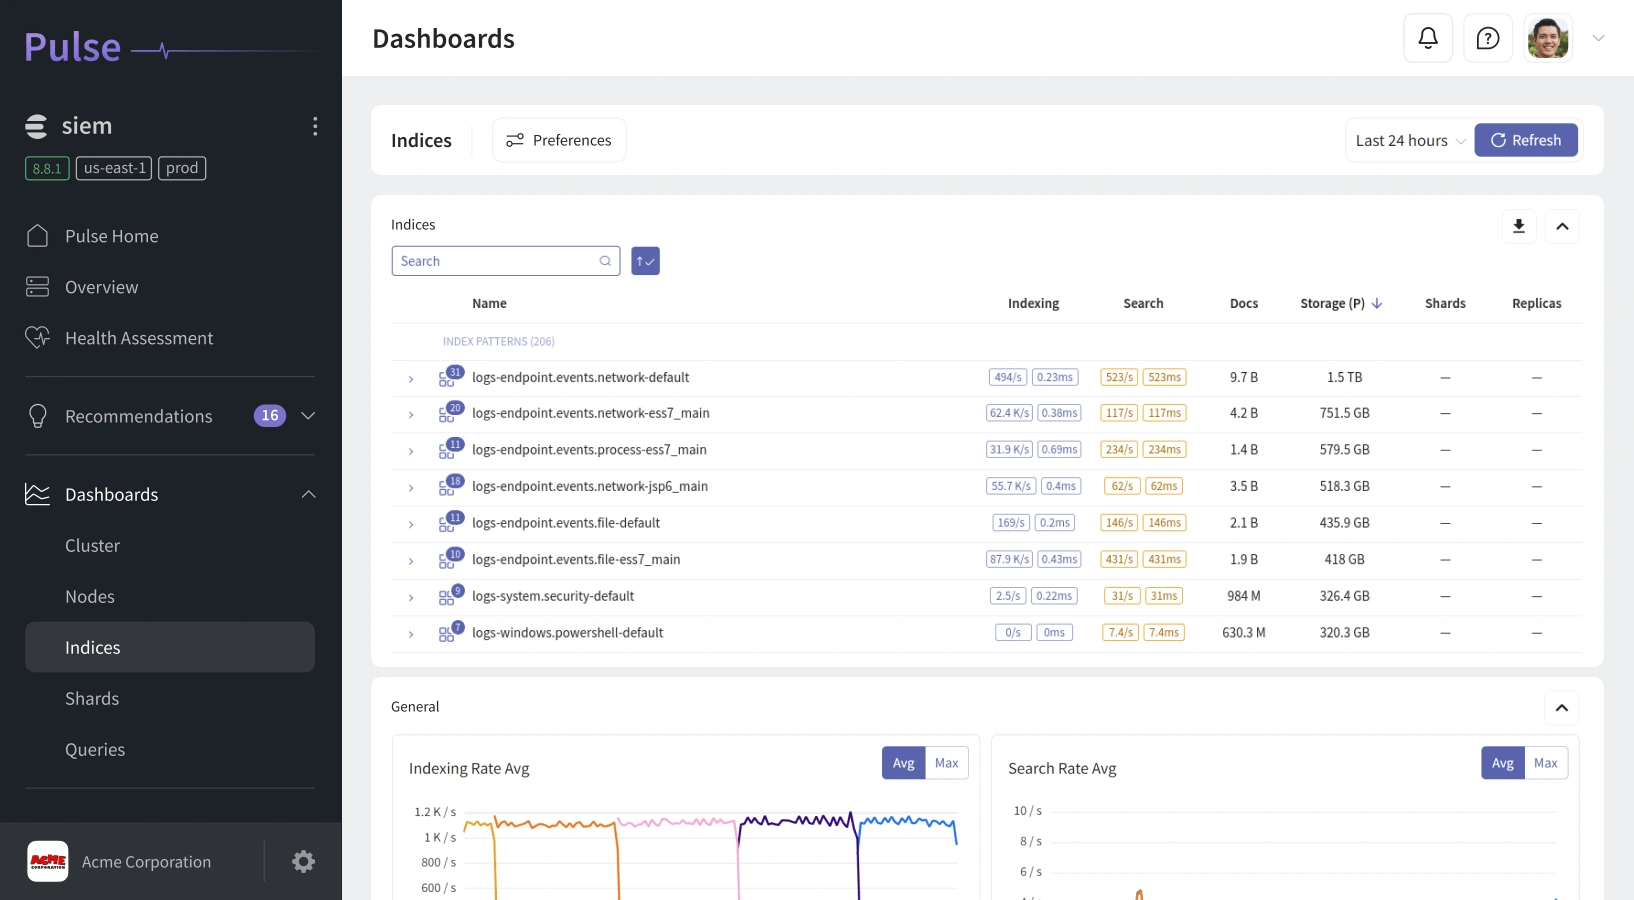Click the indices Search input field
The image size is (1634, 900).
click(x=497, y=261)
